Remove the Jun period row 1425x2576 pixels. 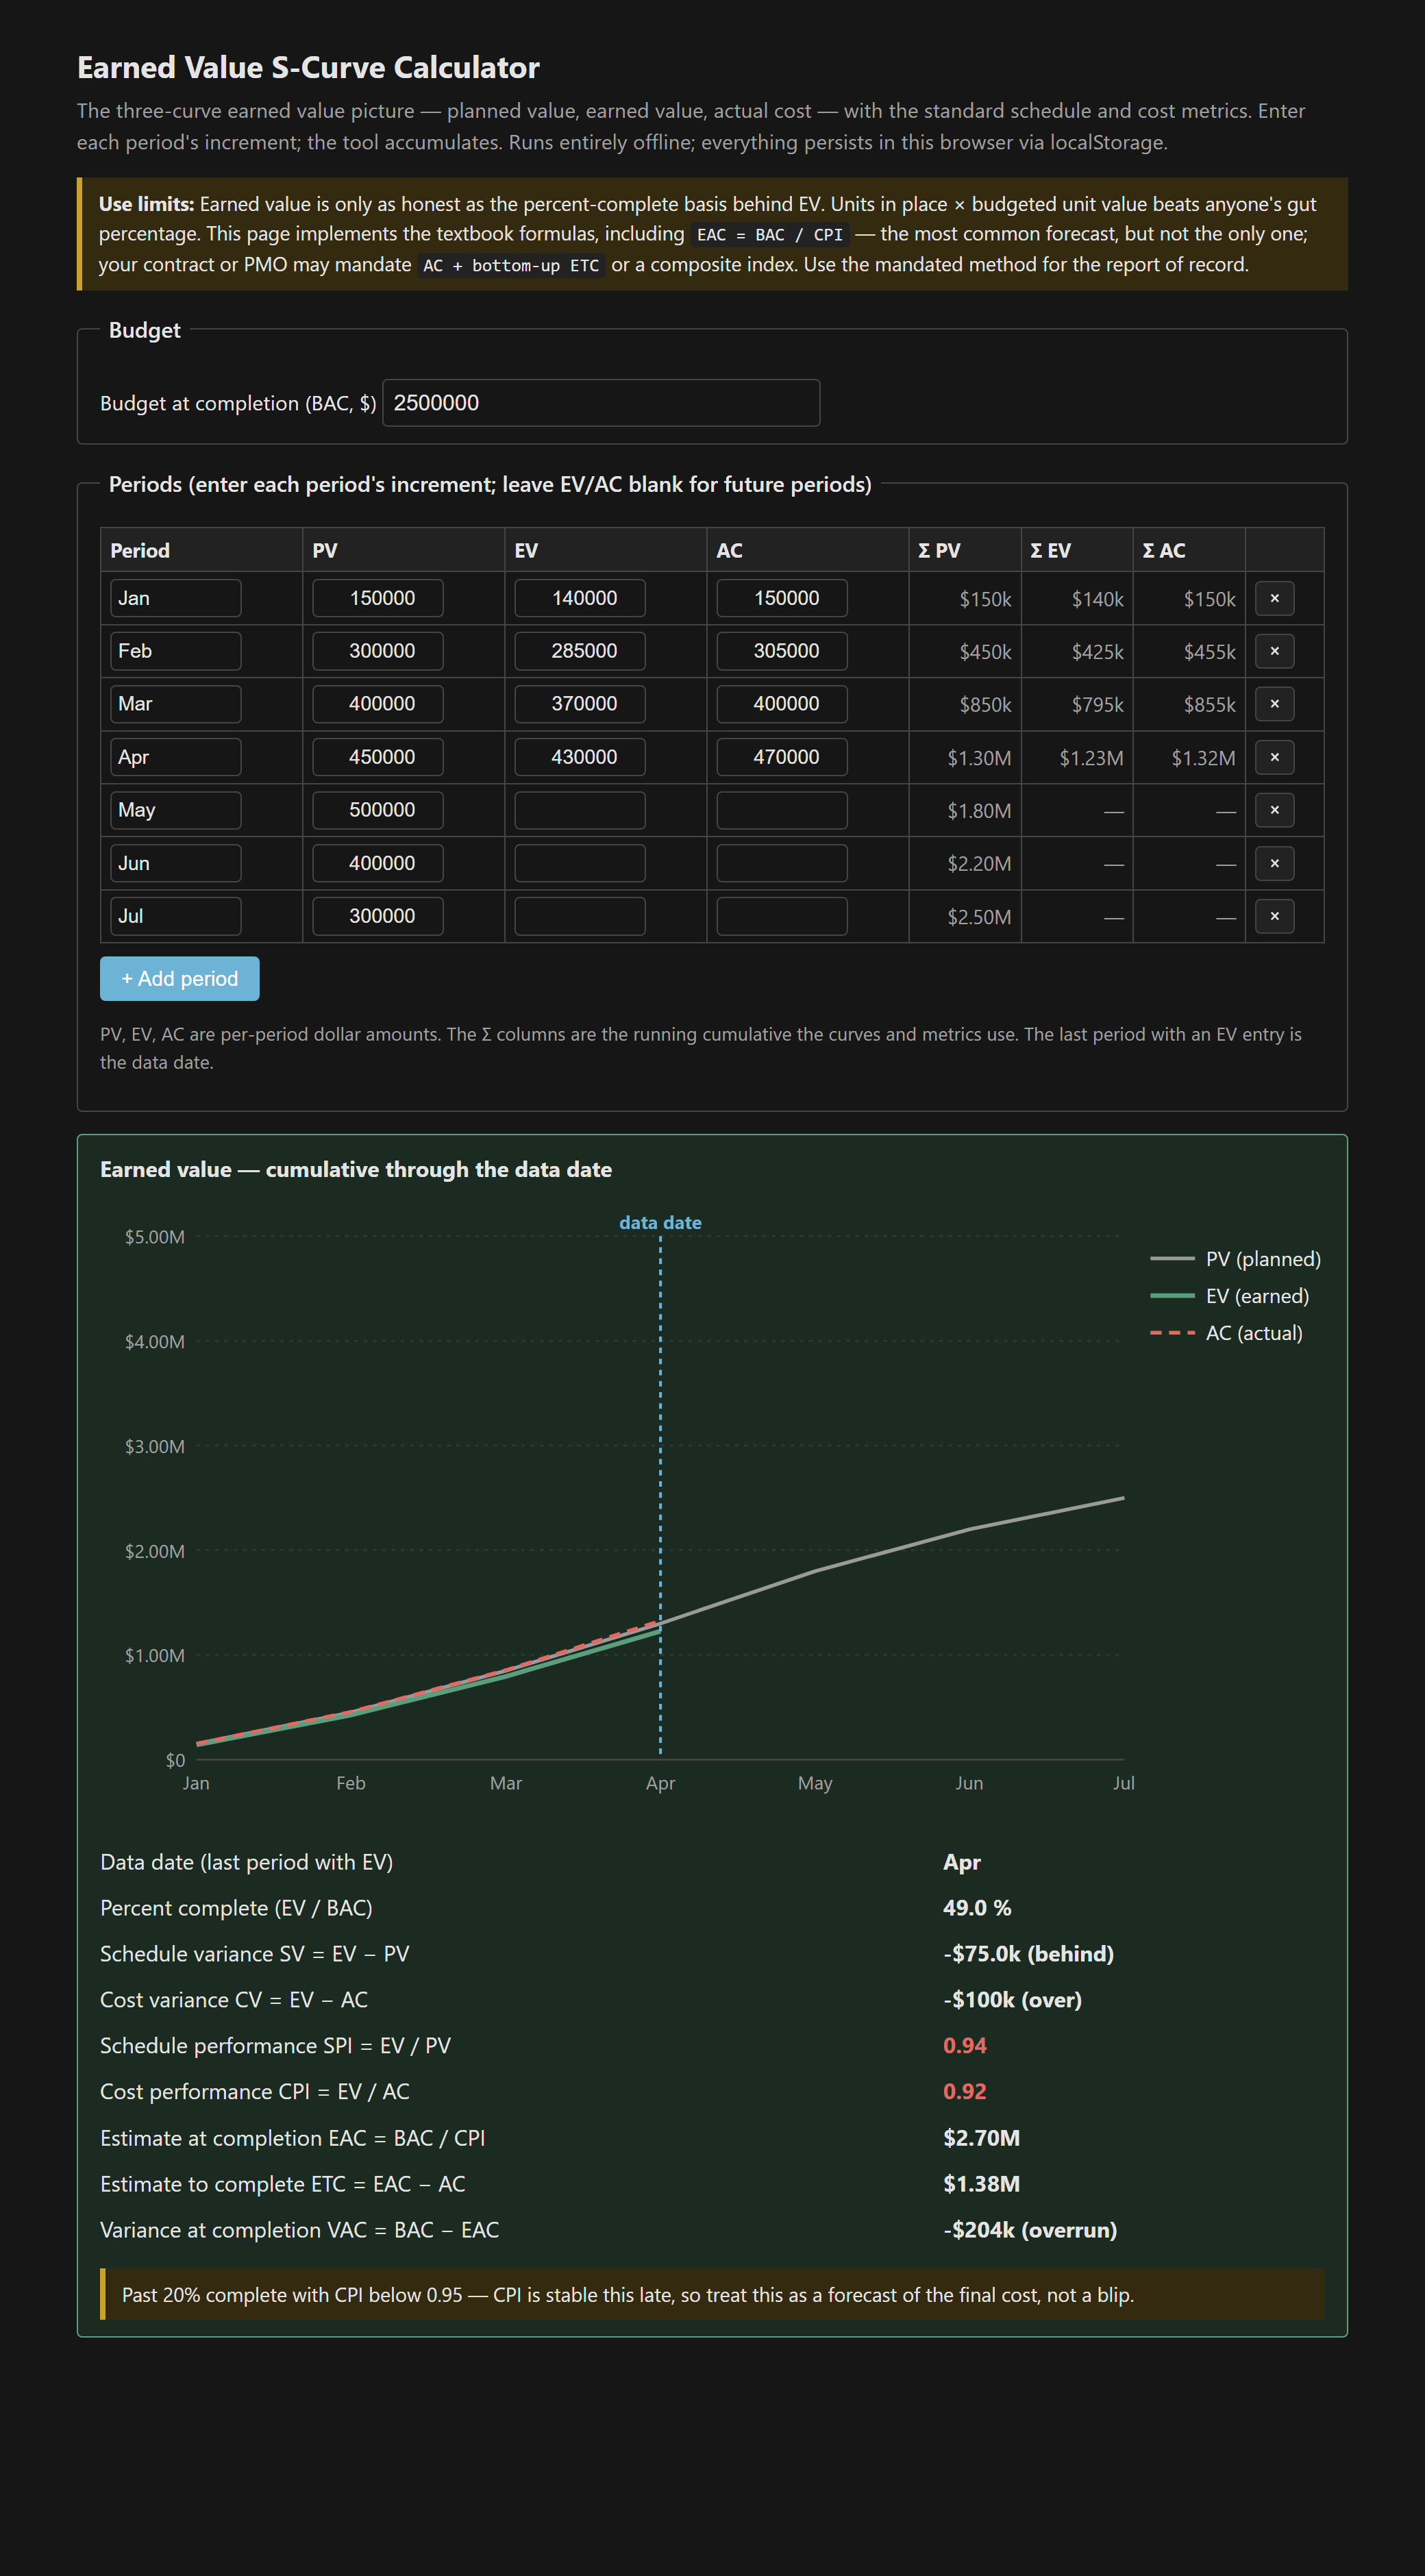tap(1274, 863)
